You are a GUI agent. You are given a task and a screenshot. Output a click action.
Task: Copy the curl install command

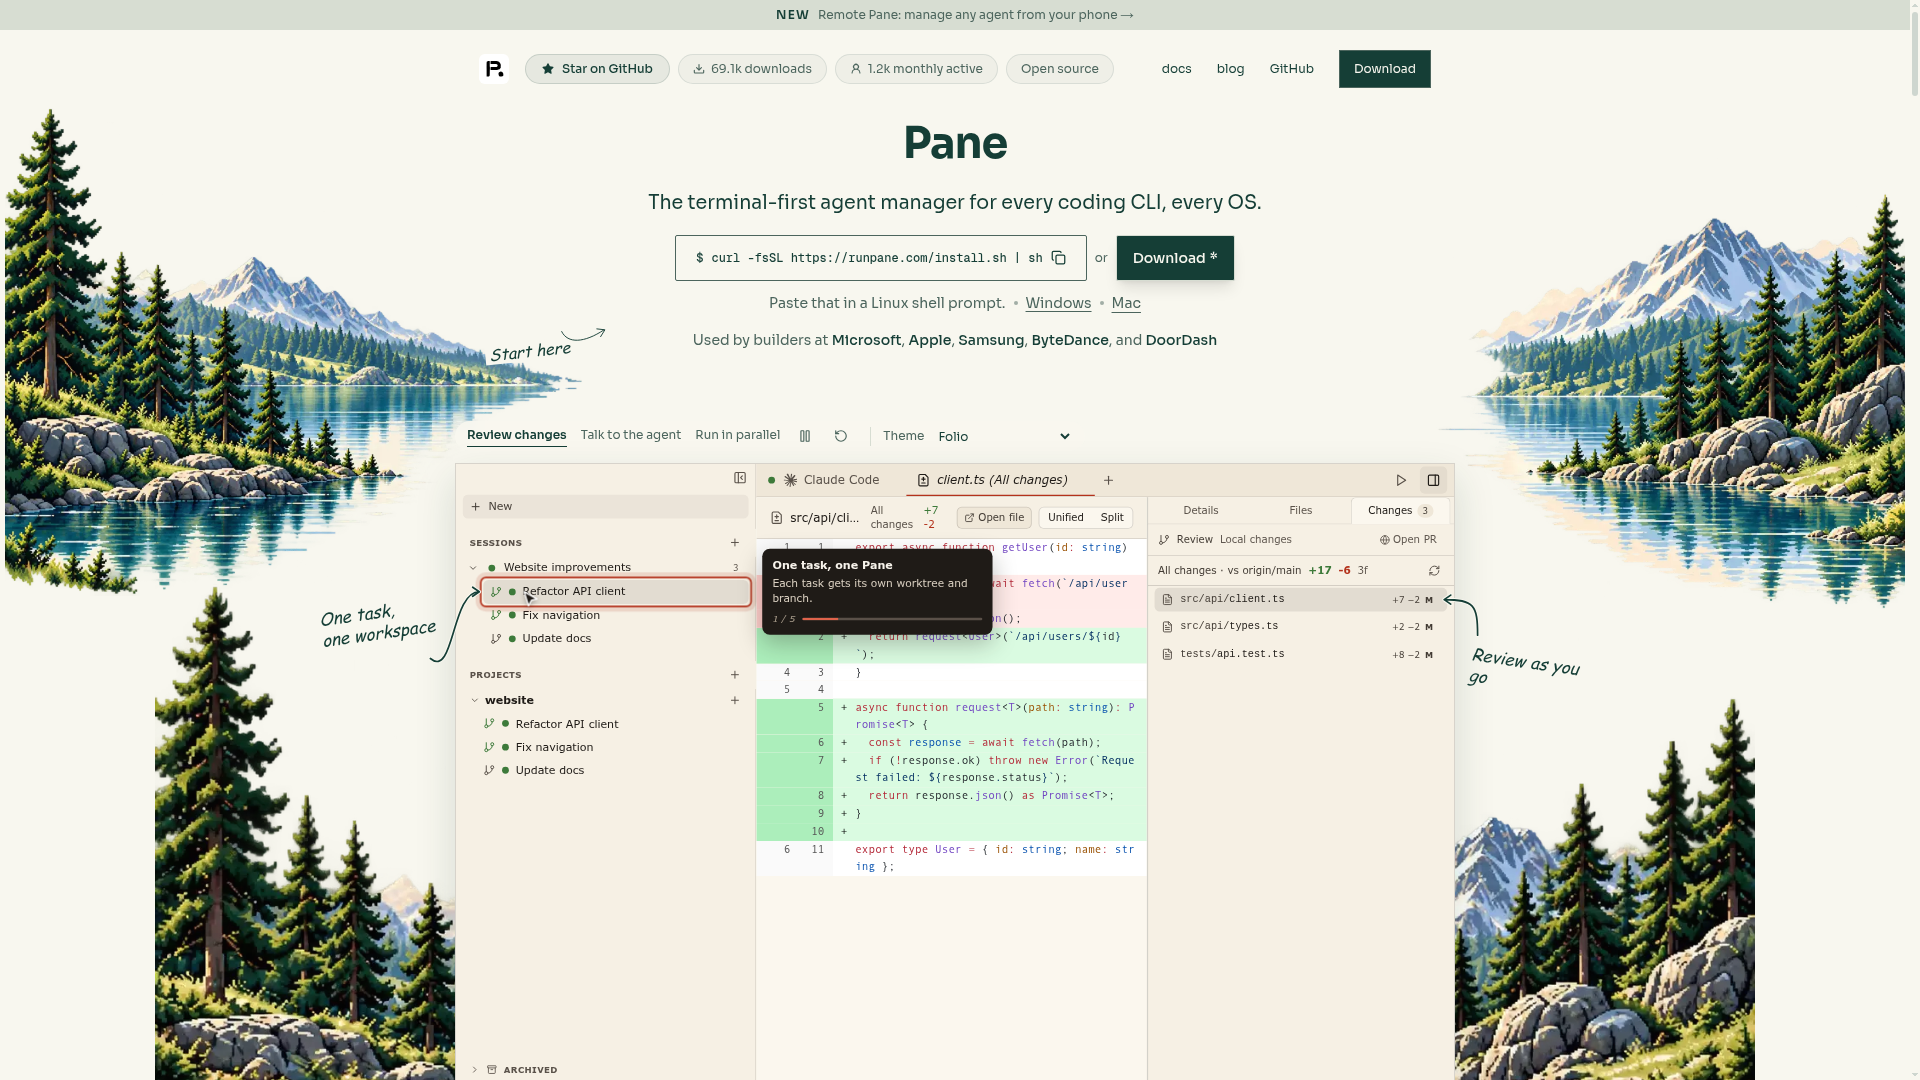1059,258
